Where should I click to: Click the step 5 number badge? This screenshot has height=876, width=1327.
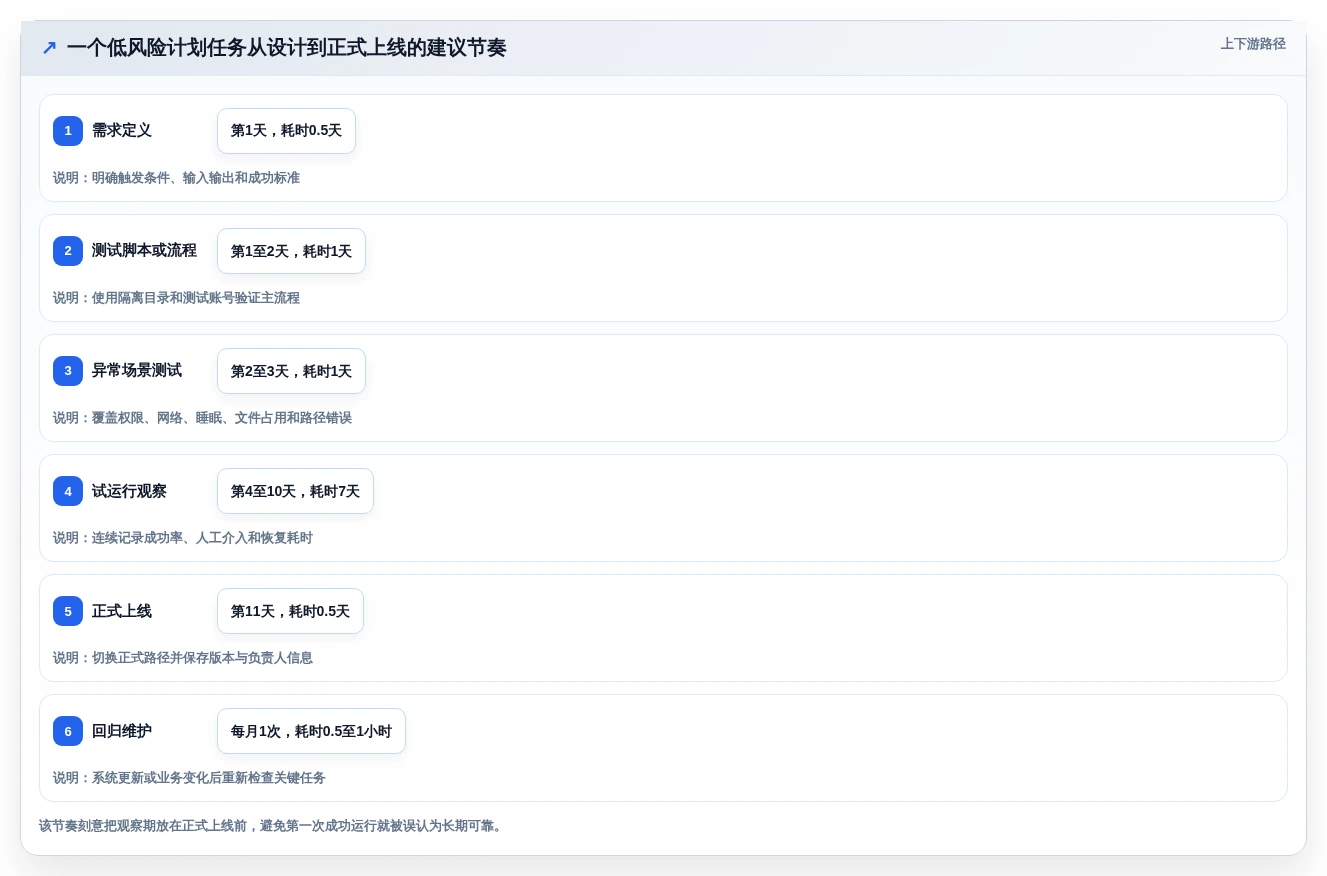click(x=68, y=611)
